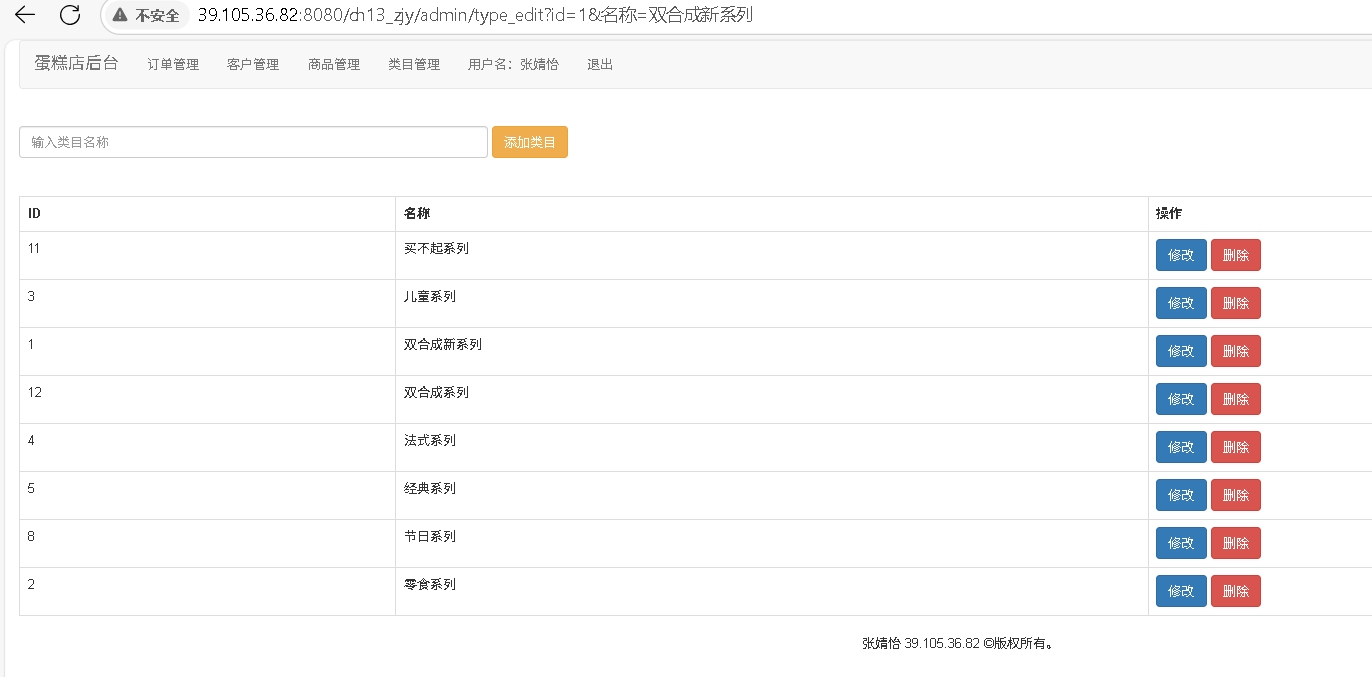
Task: Modify the 法式系列 category
Action: (x=1180, y=447)
